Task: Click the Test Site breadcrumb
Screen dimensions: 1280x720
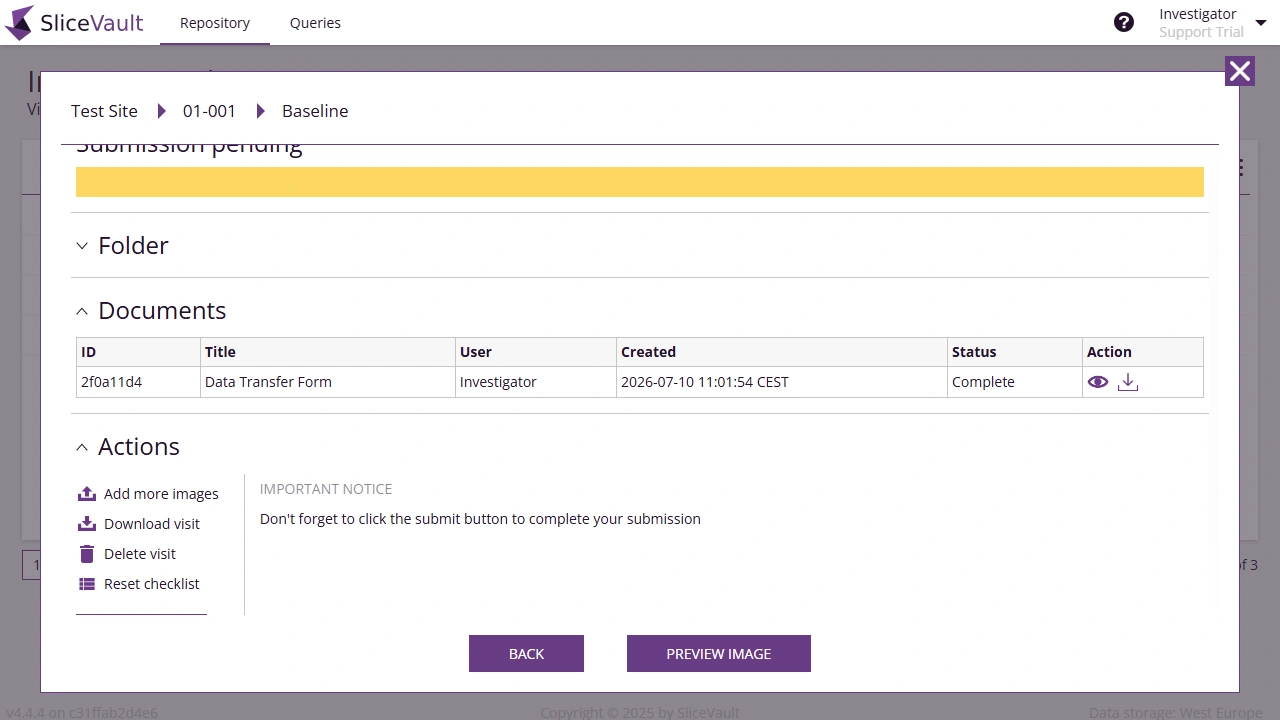Action: [x=104, y=111]
